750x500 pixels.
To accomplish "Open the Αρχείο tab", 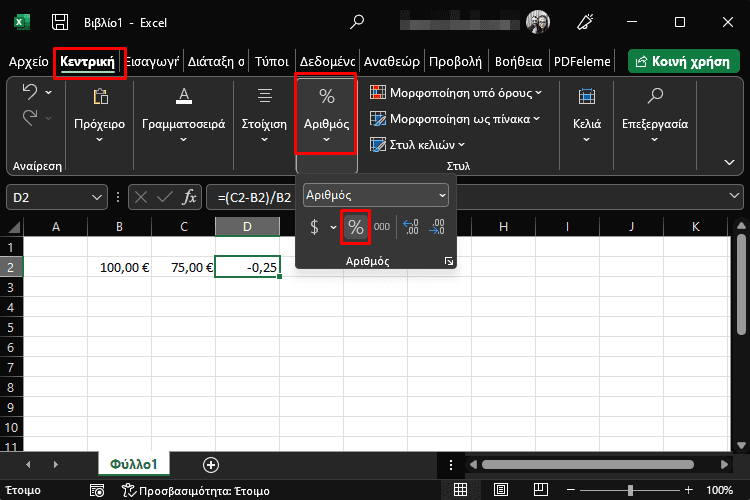I will tap(29, 62).
